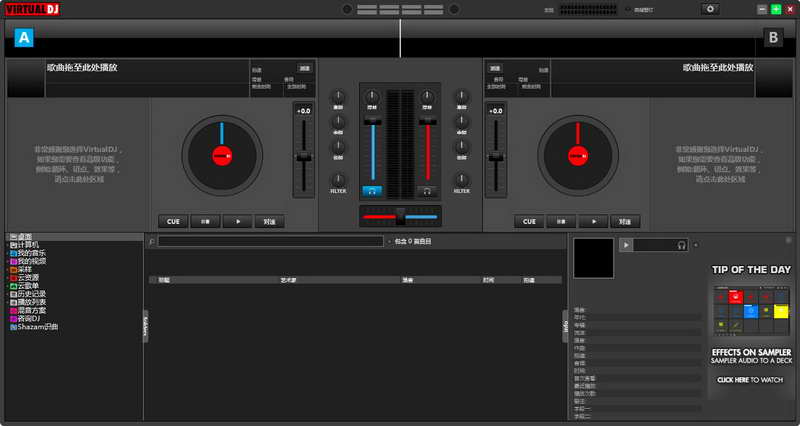Screen dimensions: 800x426
Task: Click the Tip of the Day sampler thumbnail
Action: (751, 310)
